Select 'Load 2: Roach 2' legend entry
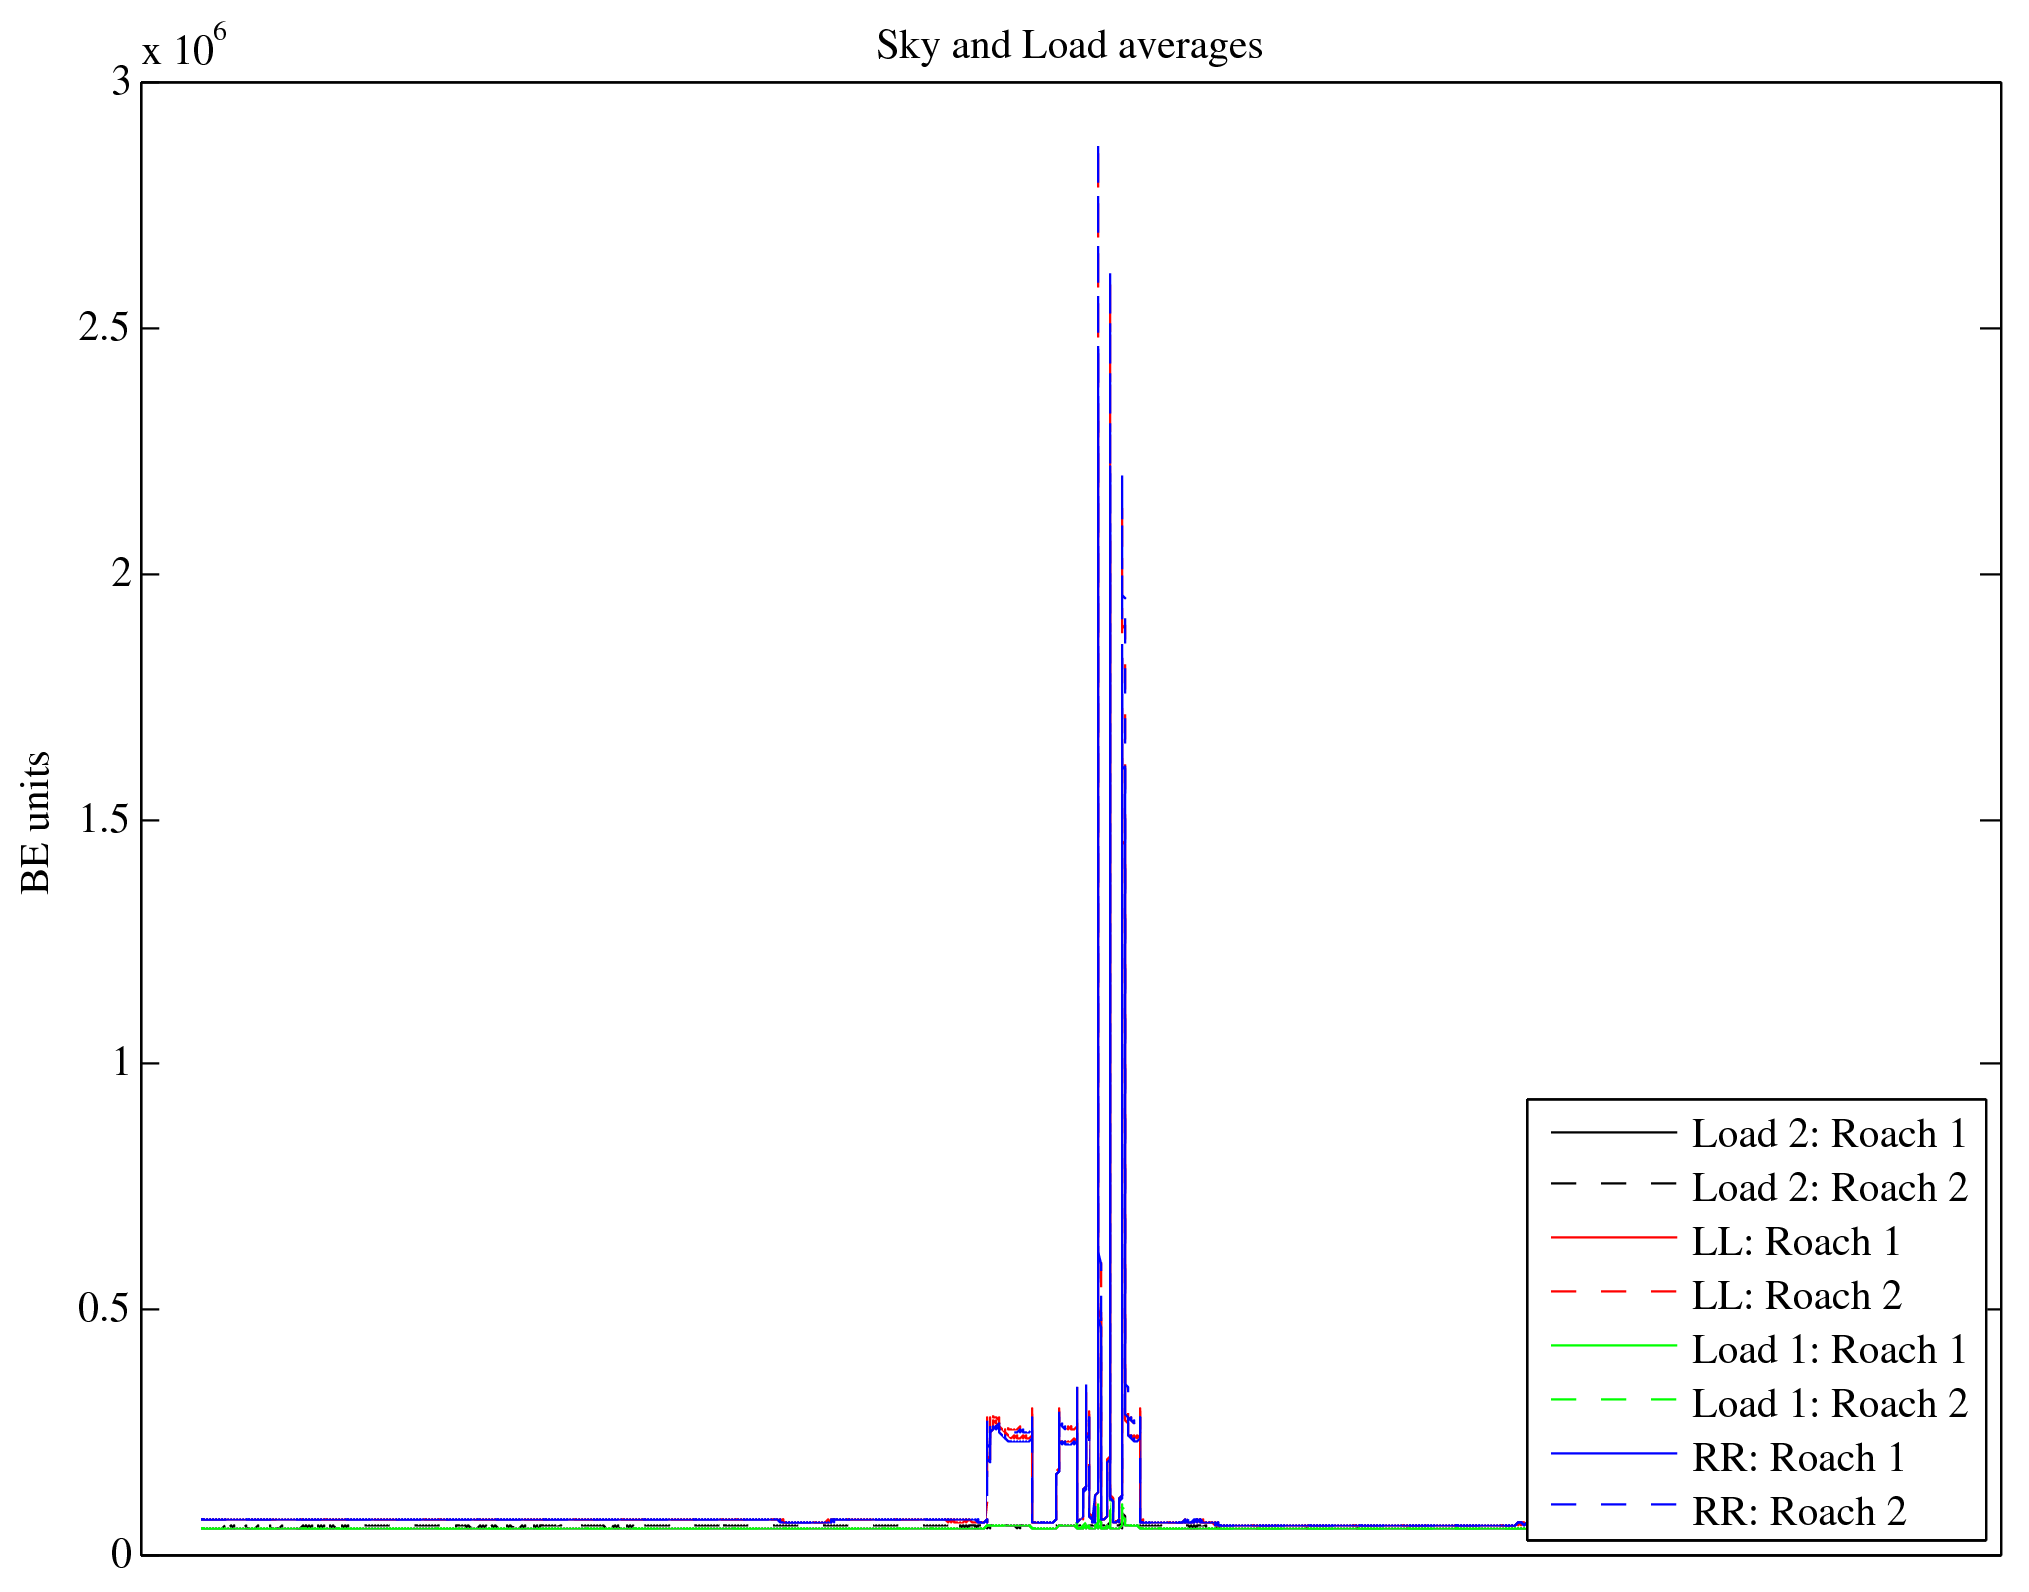Screen dimensions: 2029x1592 tap(1829, 1188)
